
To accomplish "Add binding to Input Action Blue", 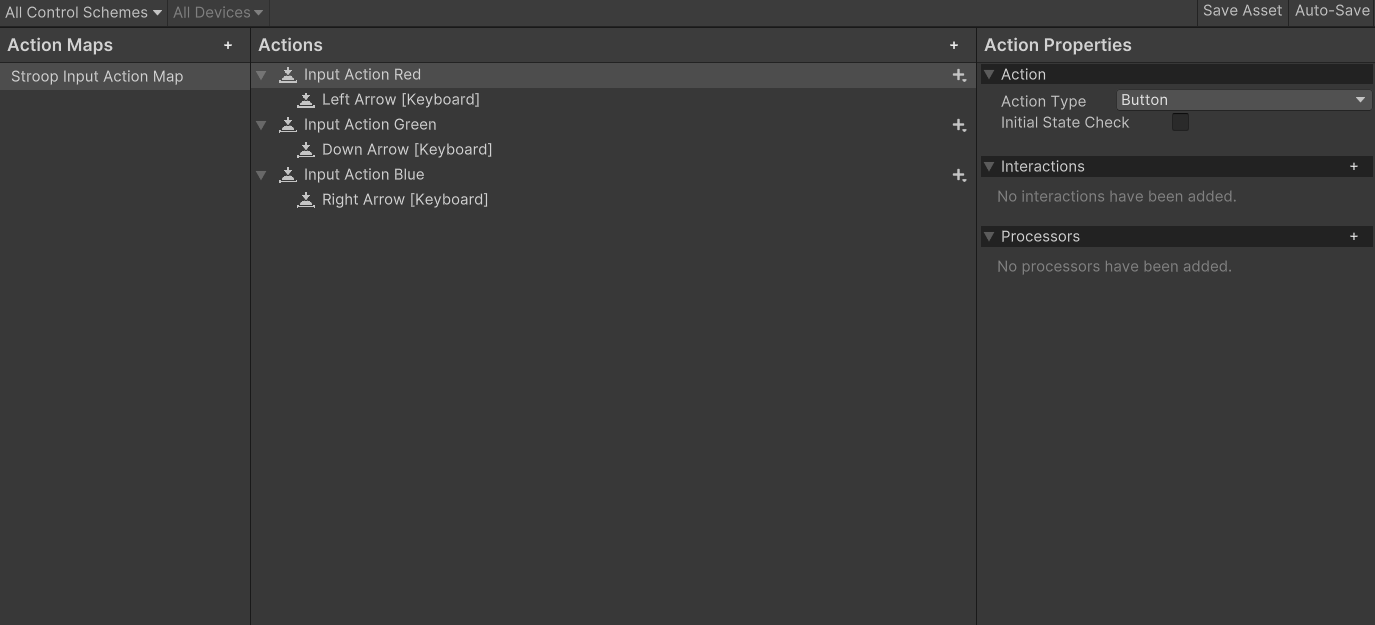I will coord(959,175).
